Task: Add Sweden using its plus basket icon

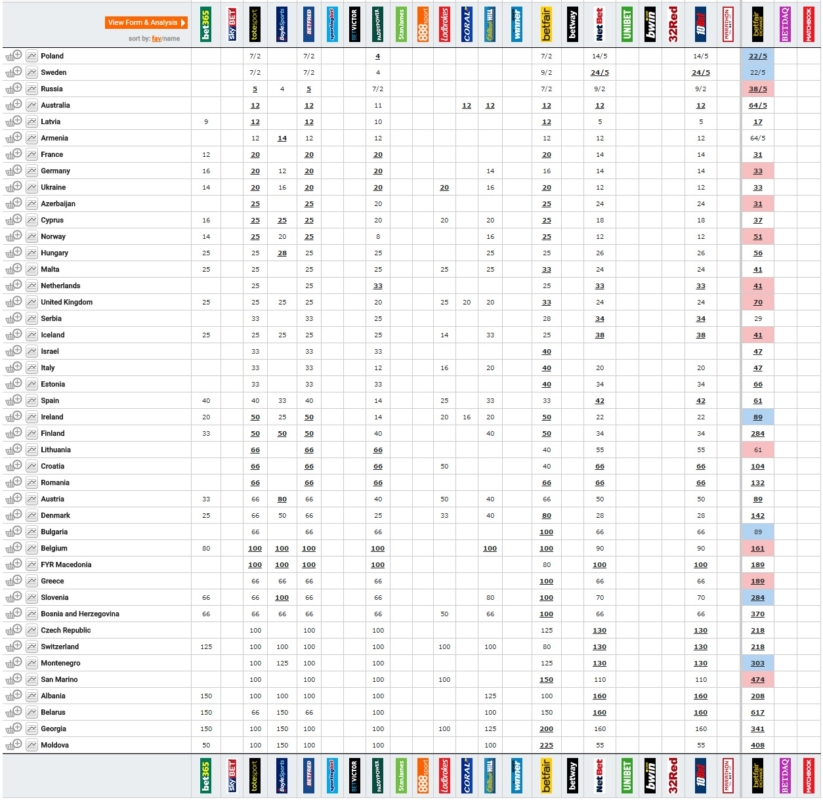Action: click(14, 72)
